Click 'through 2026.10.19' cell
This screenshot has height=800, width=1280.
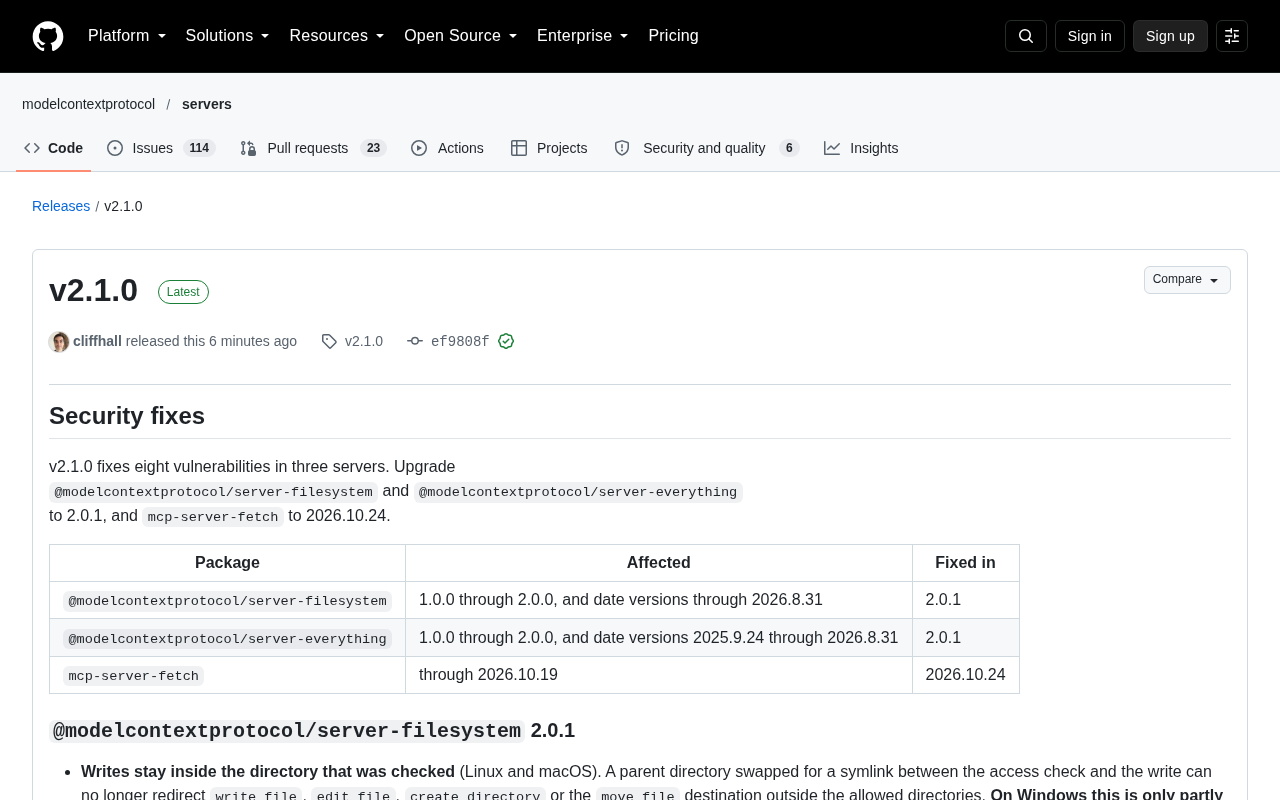click(659, 675)
